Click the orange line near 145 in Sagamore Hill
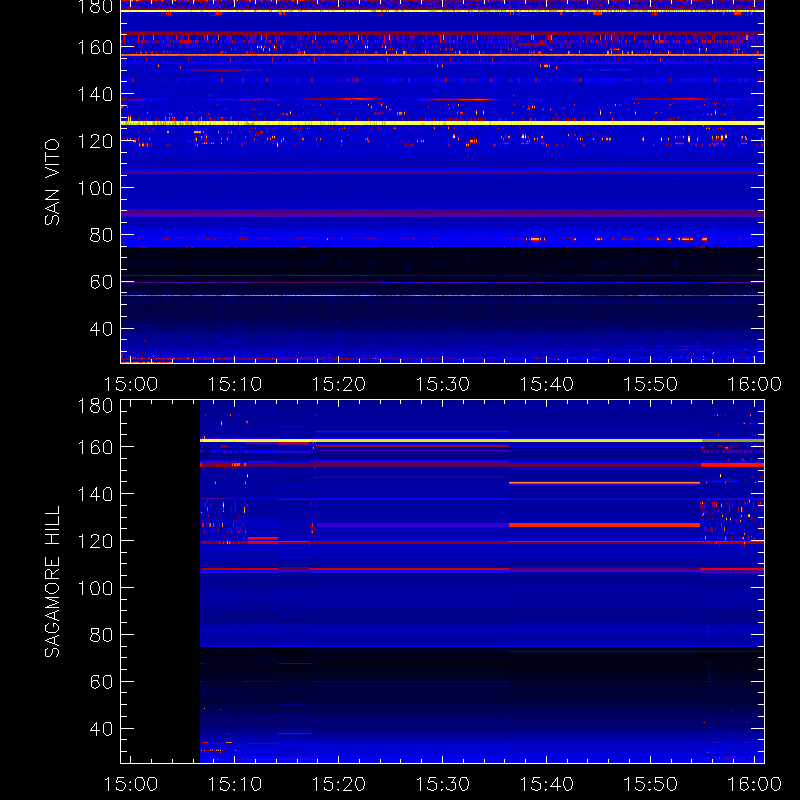800x800 pixels. tap(605, 483)
